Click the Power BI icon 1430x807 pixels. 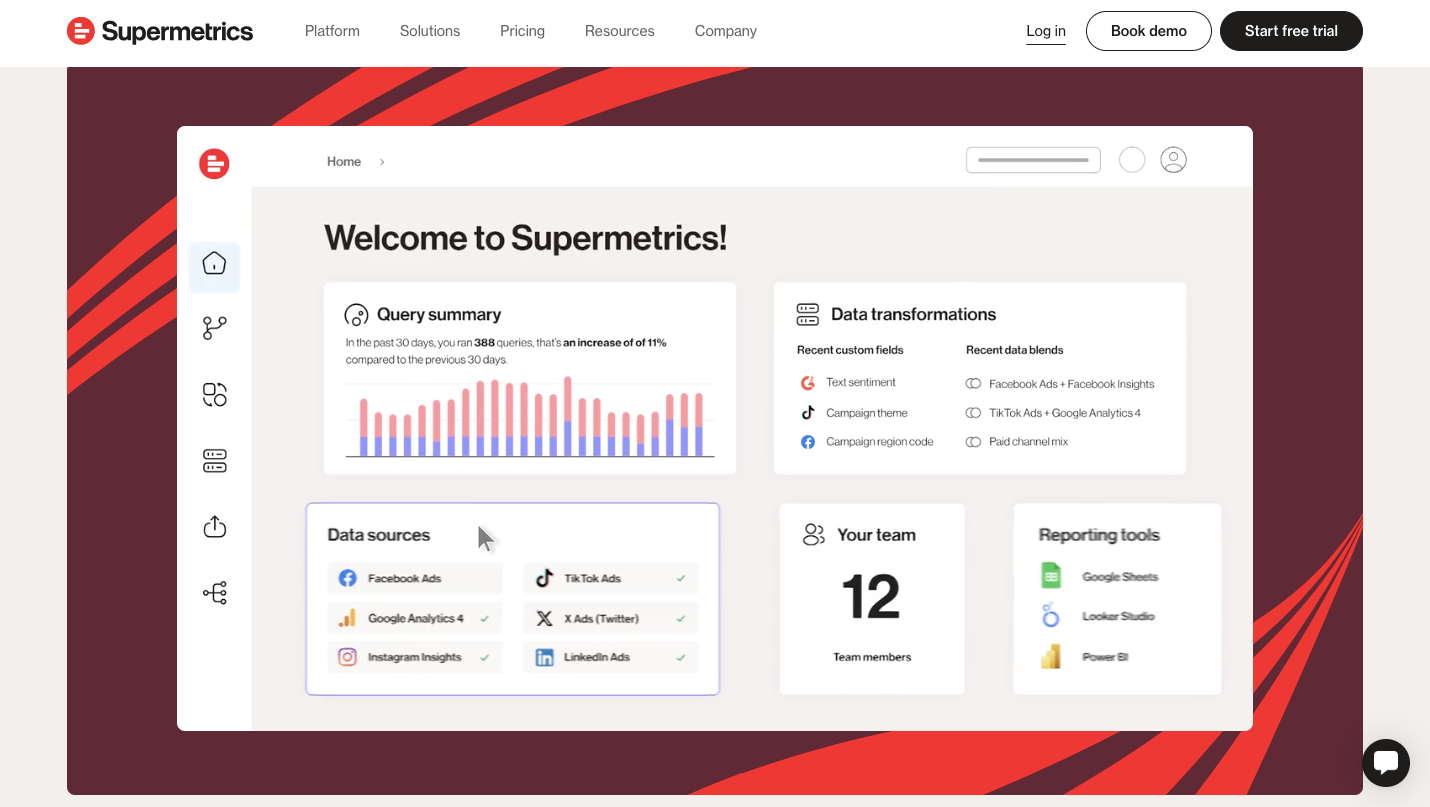tap(1050, 656)
